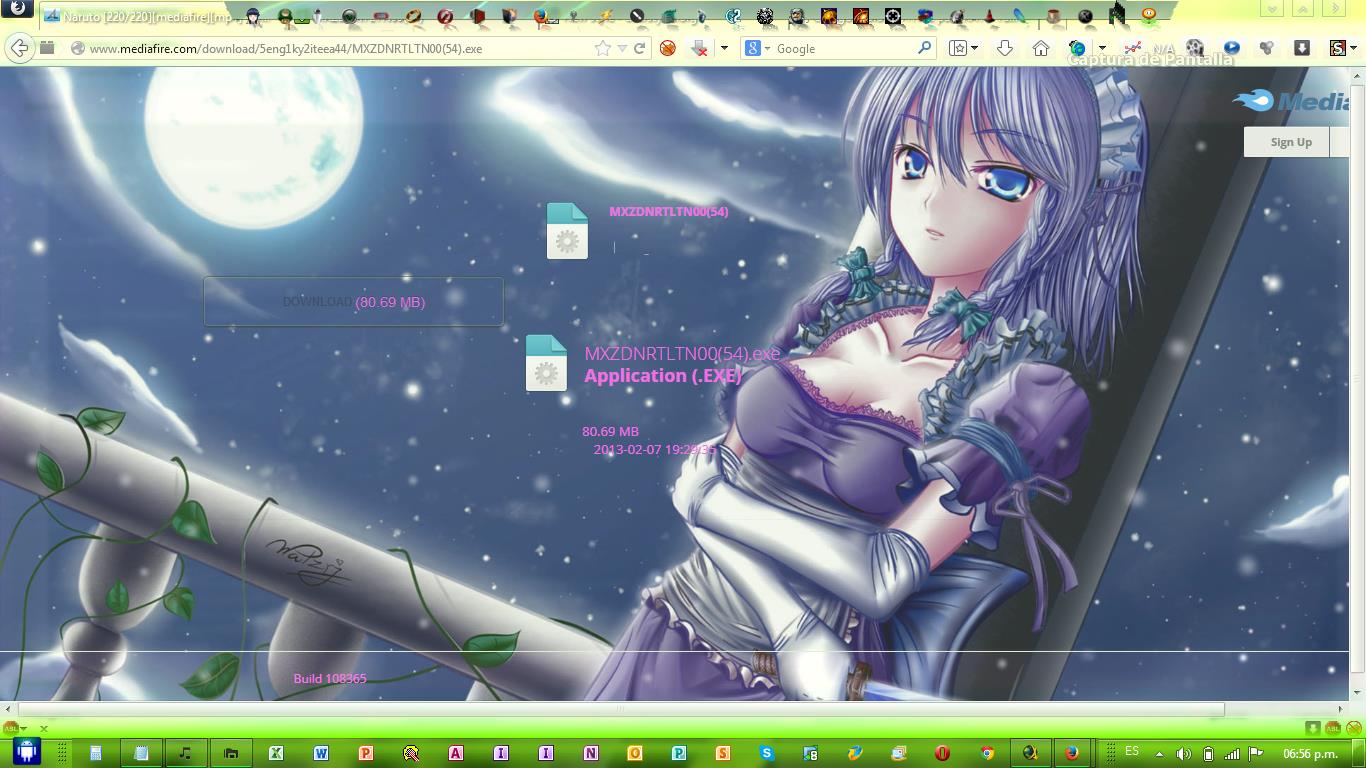
Task: Launch Skype from the taskbar
Action: coord(766,752)
